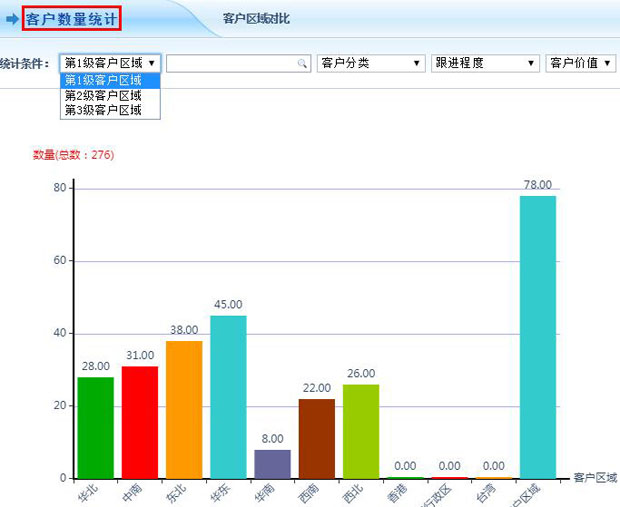620x507 pixels.
Task: Click the 数量(总数：276) chart title
Action: [74, 155]
